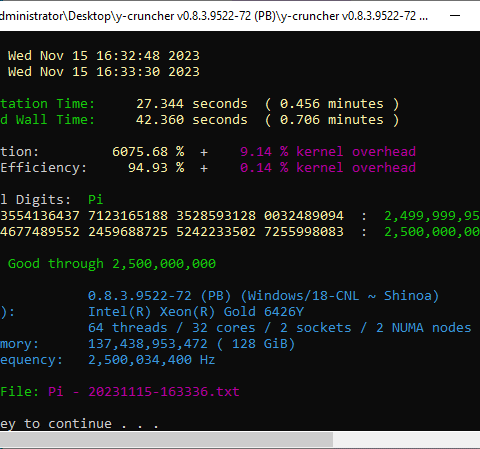Viewport: 480px width, 449px height.
Task: Click the 9.14 % kernel overhead text
Action: click(x=328, y=152)
